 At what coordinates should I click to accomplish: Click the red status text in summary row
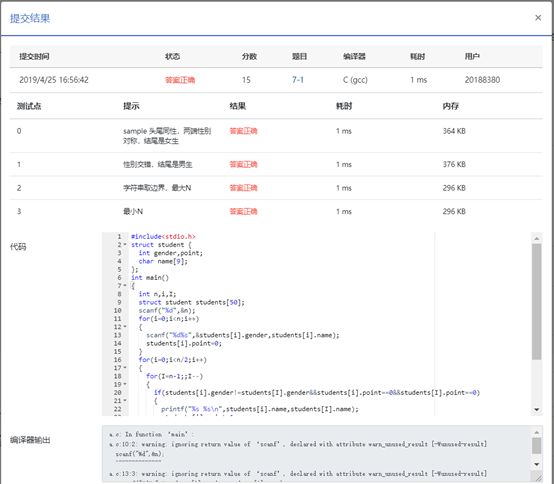[x=180, y=80]
